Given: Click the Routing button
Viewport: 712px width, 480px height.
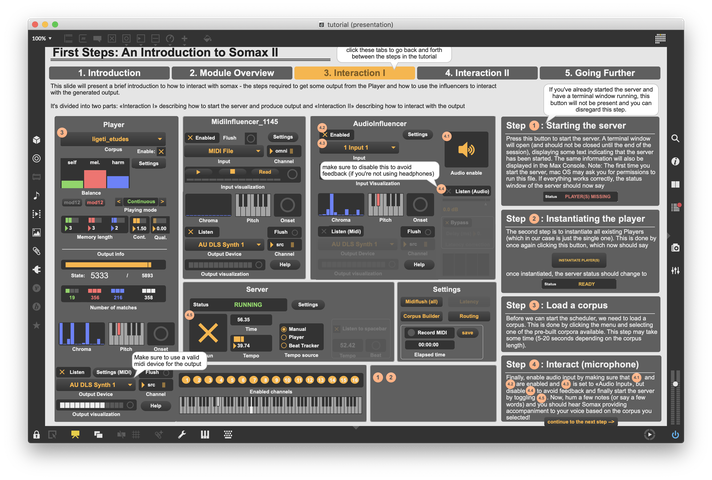Looking at the screenshot, I should pyautogui.click(x=469, y=316).
